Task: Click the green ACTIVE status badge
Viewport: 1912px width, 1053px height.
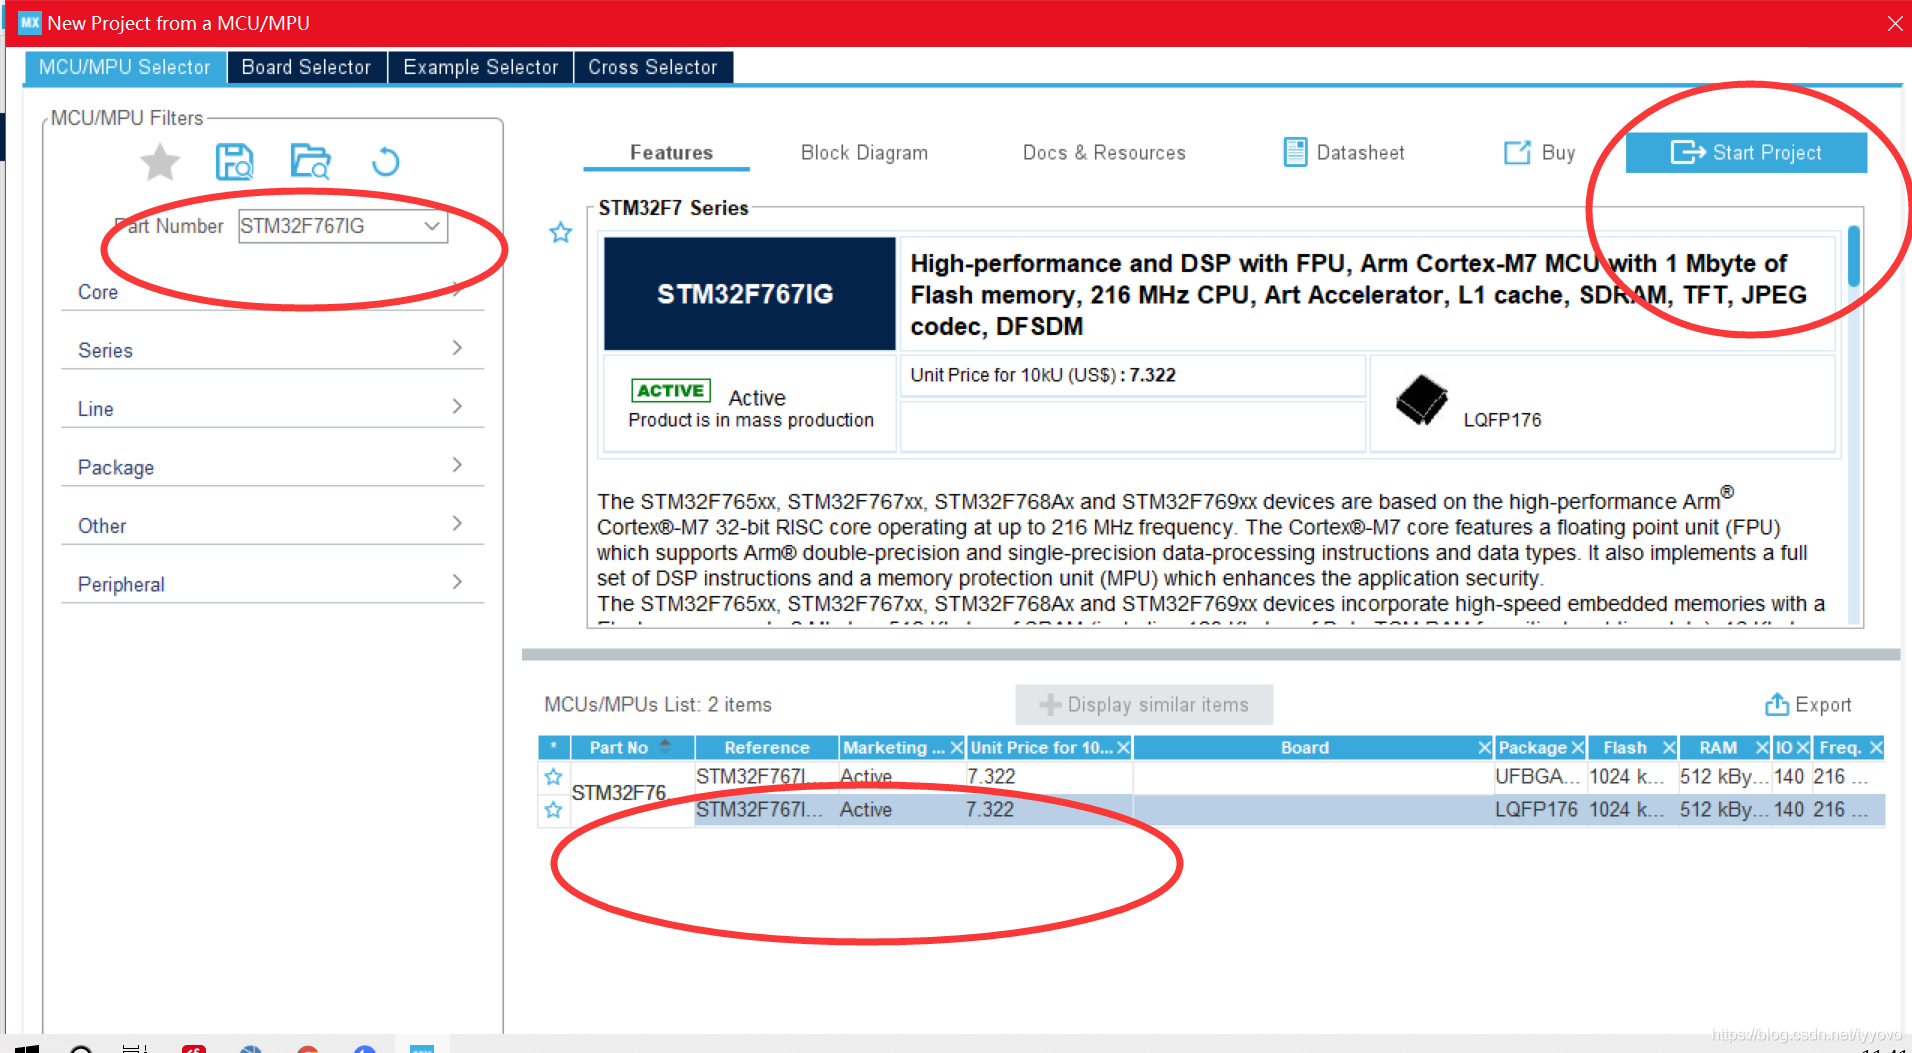Action: 671,390
